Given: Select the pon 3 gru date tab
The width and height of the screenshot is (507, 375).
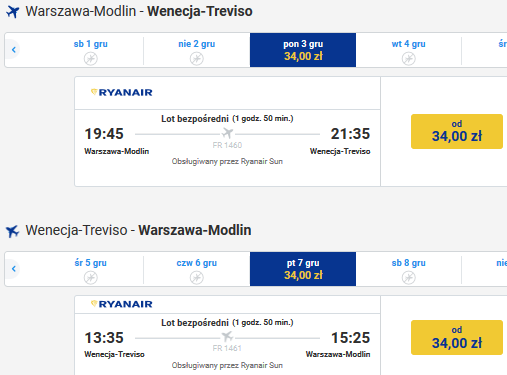Looking at the screenshot, I should coord(303,50).
